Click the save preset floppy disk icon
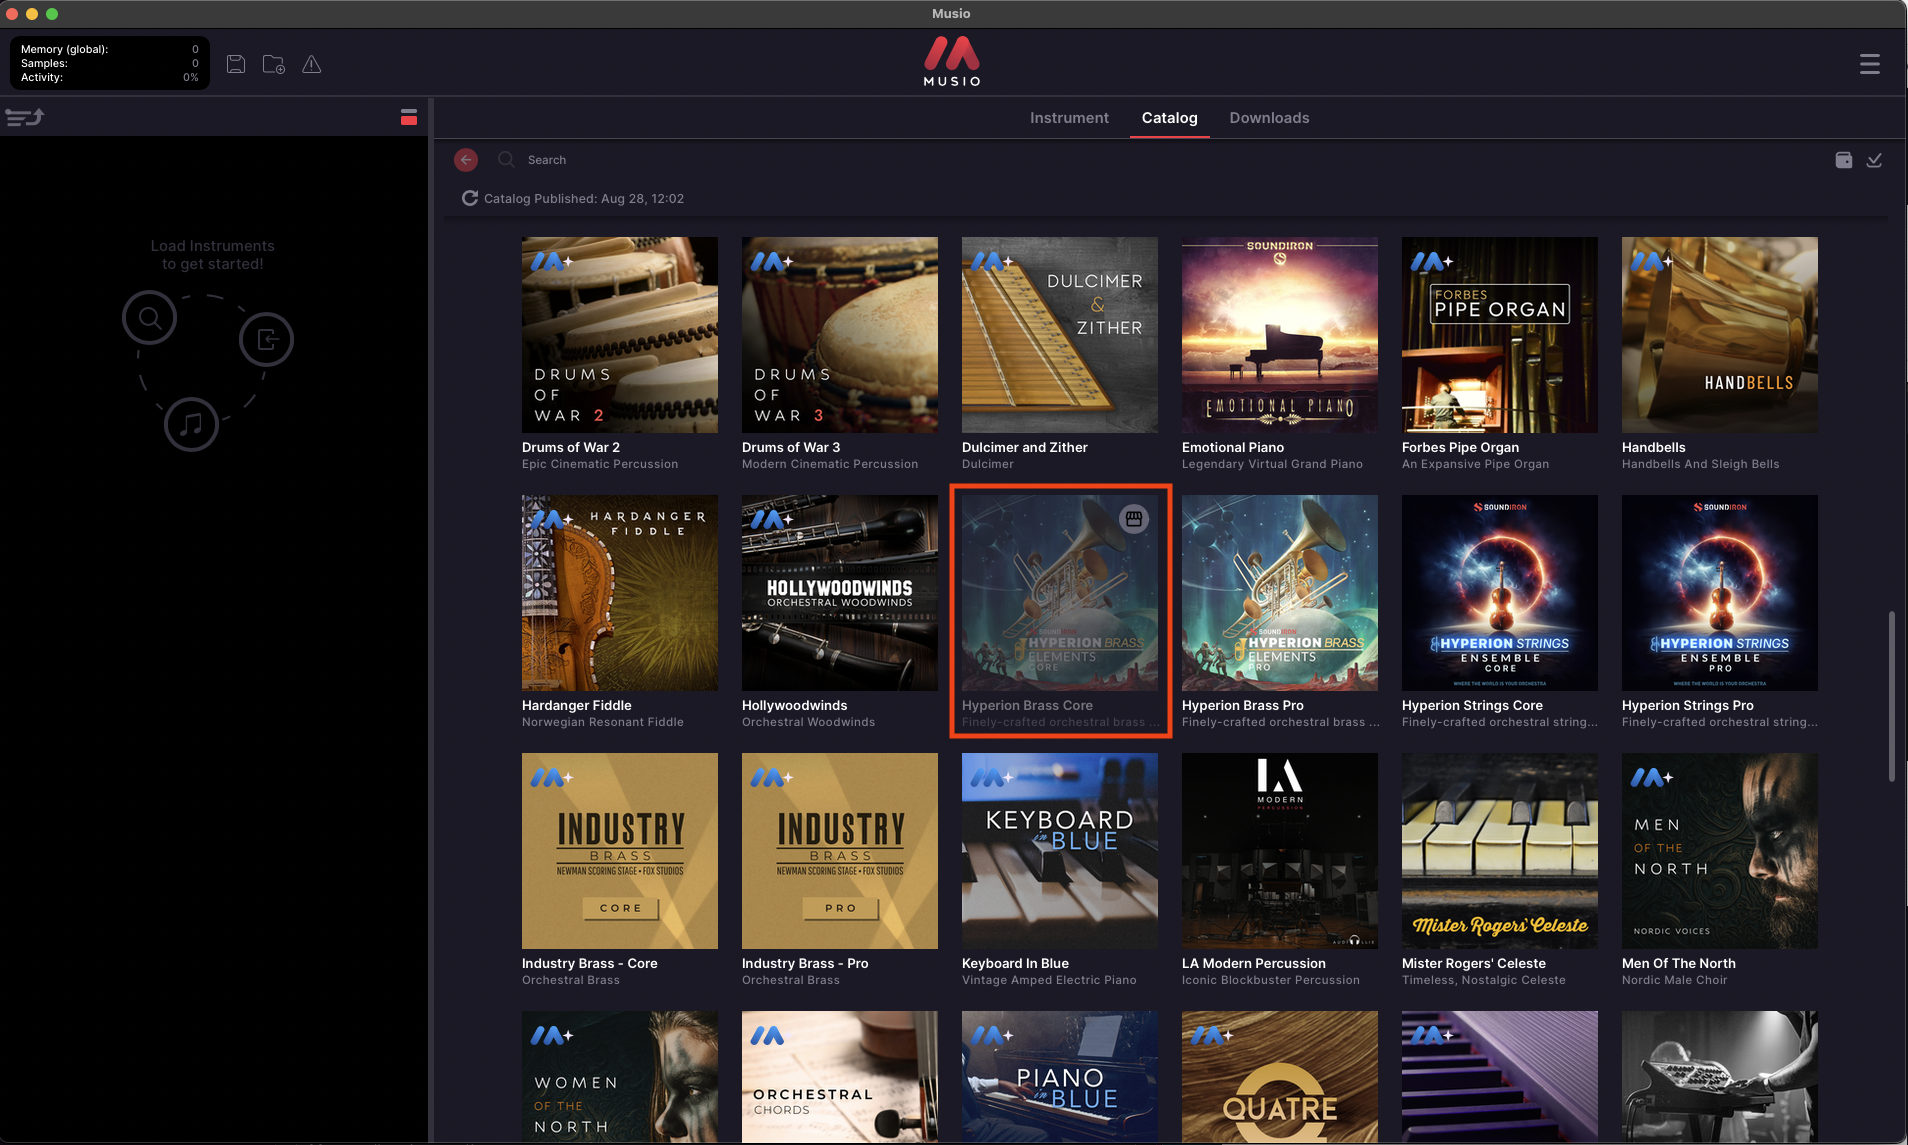1908x1145 pixels. [236, 64]
